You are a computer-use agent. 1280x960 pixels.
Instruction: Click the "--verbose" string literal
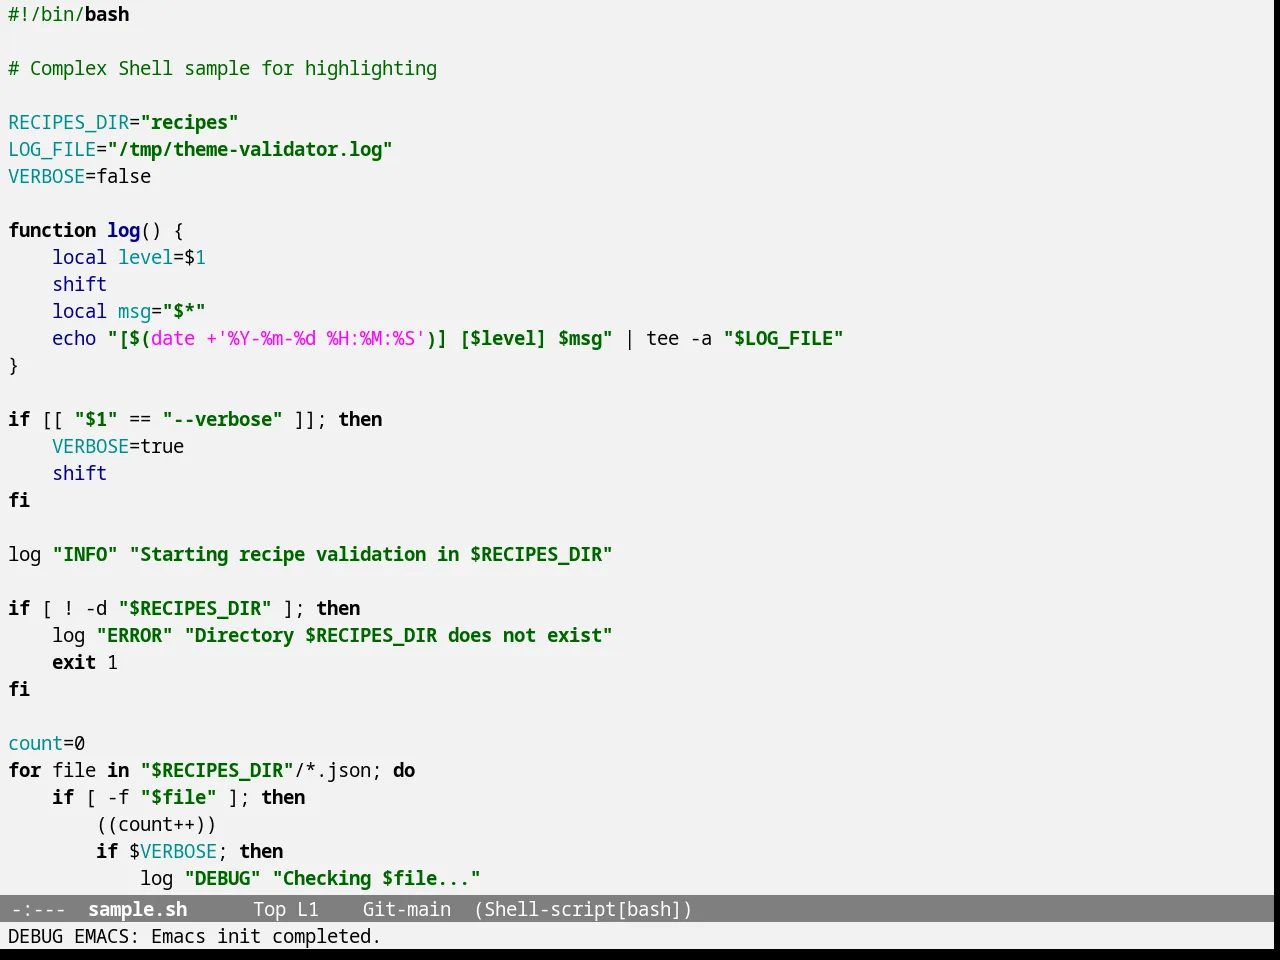[222, 419]
